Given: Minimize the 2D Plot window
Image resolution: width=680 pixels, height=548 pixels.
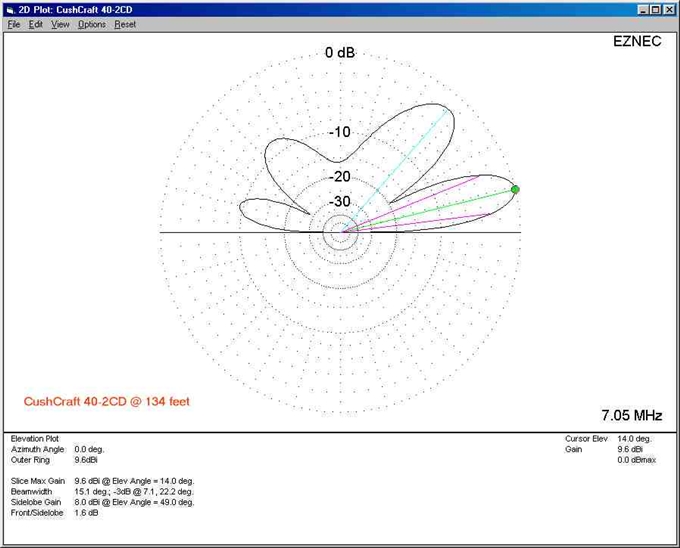Looking at the screenshot, I should pyautogui.click(x=644, y=10).
